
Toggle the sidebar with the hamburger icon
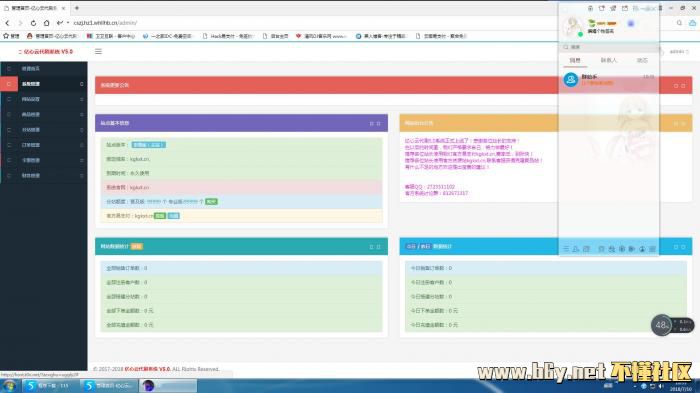(98, 51)
